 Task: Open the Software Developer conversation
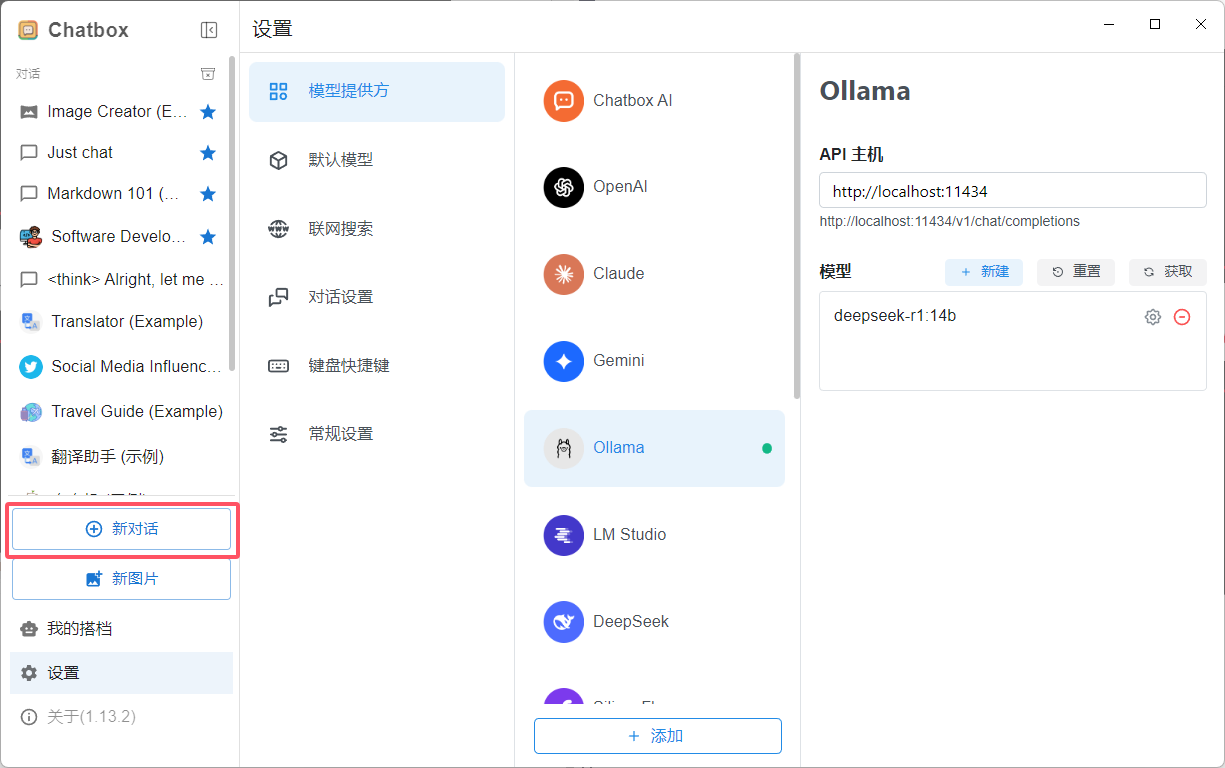coord(118,237)
